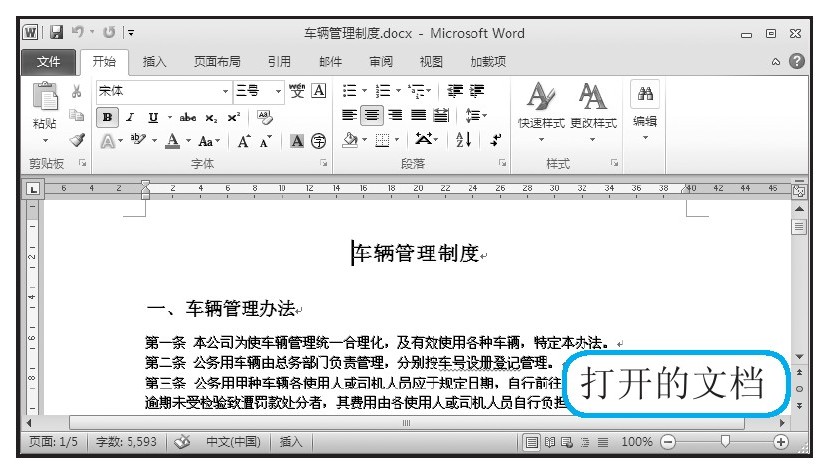Viewport: 828px width, 469px height.
Task: Switch to the 插入 Insert tab
Action: coord(155,62)
